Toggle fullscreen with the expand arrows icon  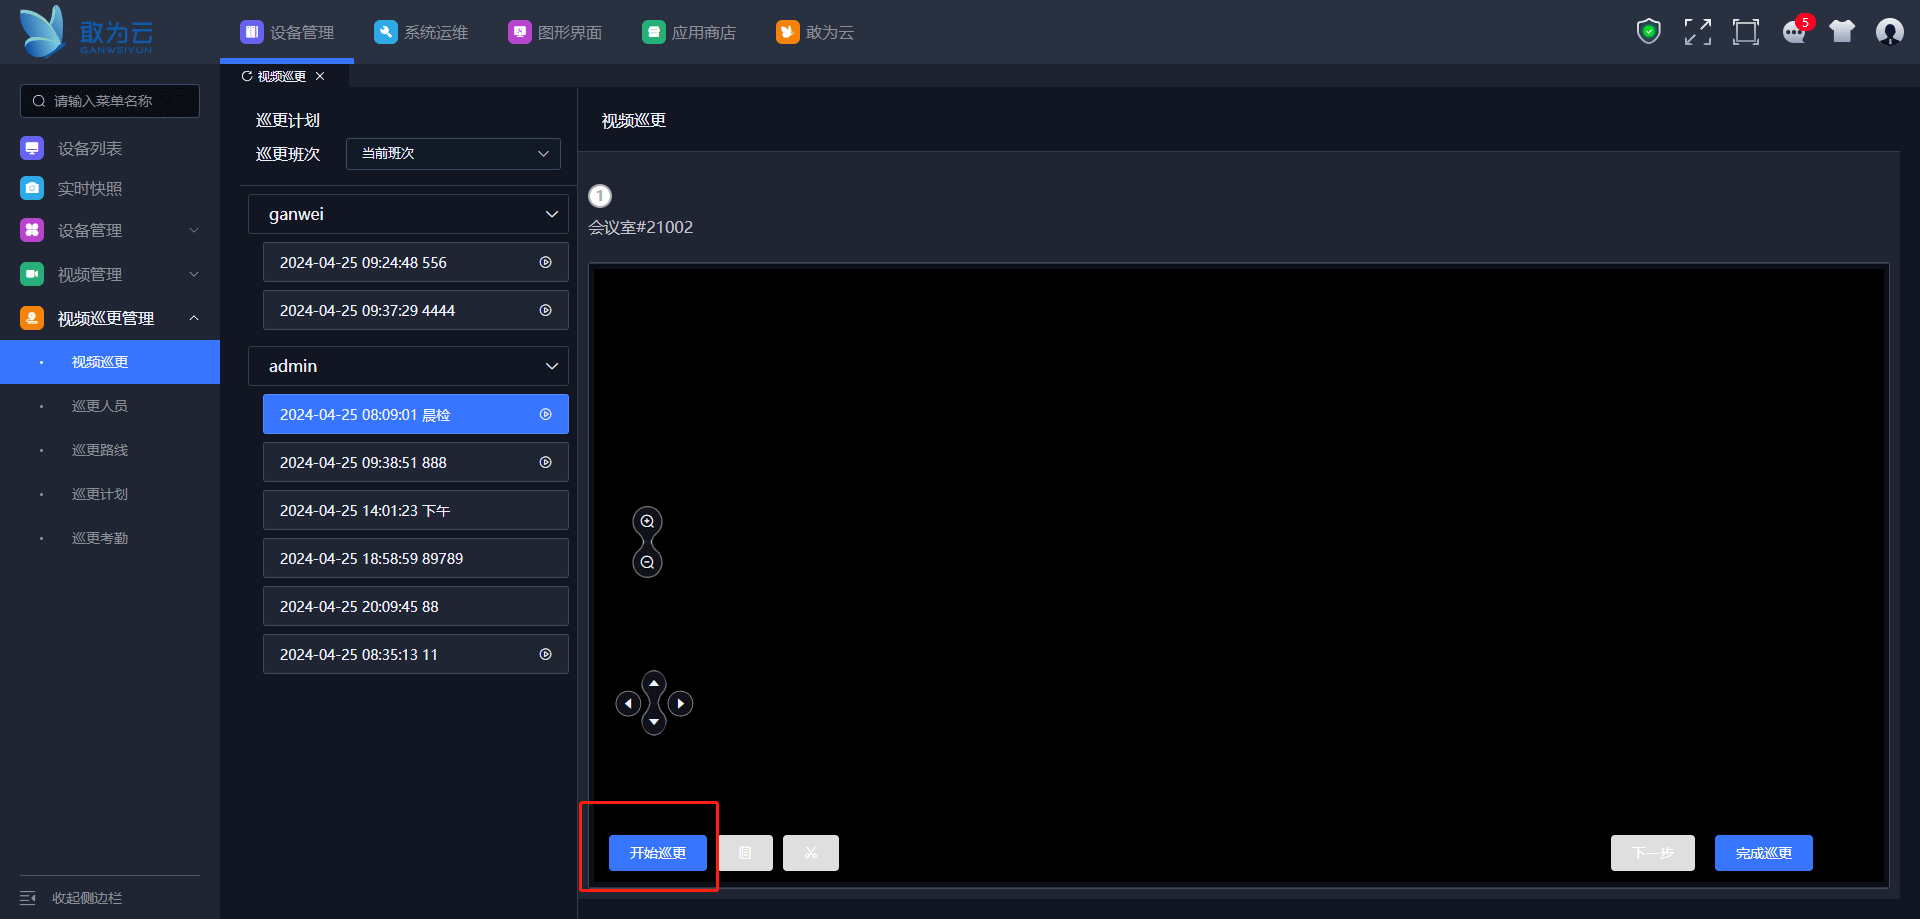tap(1698, 32)
